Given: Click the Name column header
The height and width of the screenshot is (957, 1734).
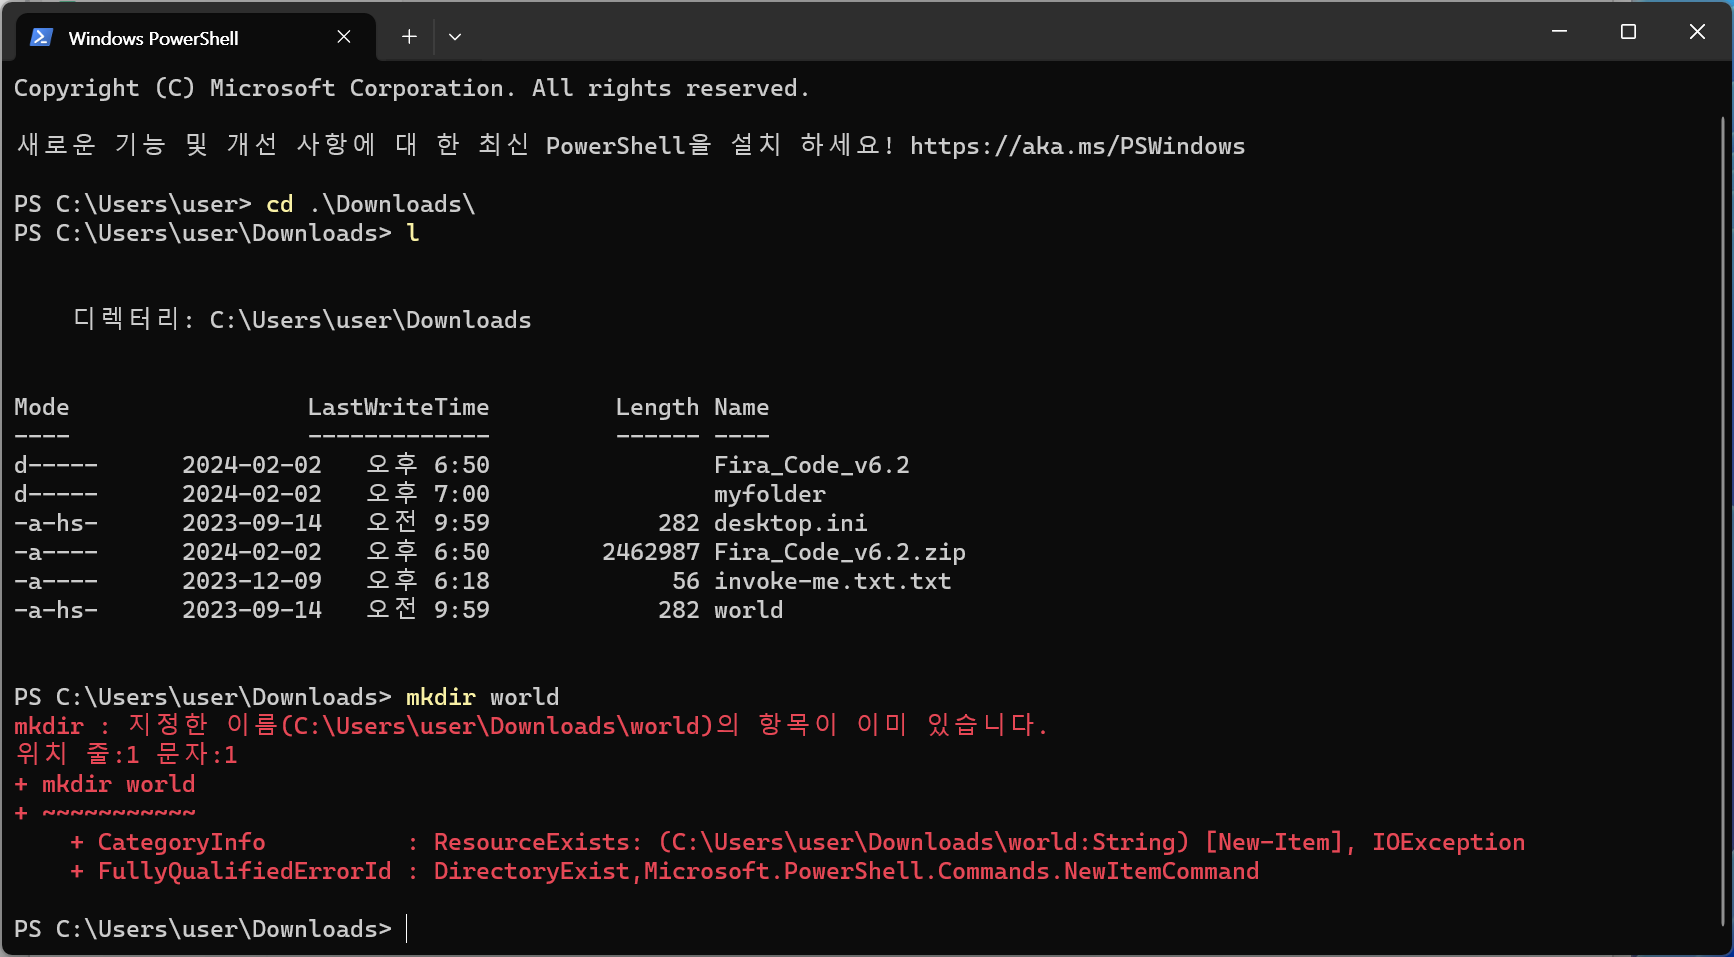Looking at the screenshot, I should pos(742,407).
